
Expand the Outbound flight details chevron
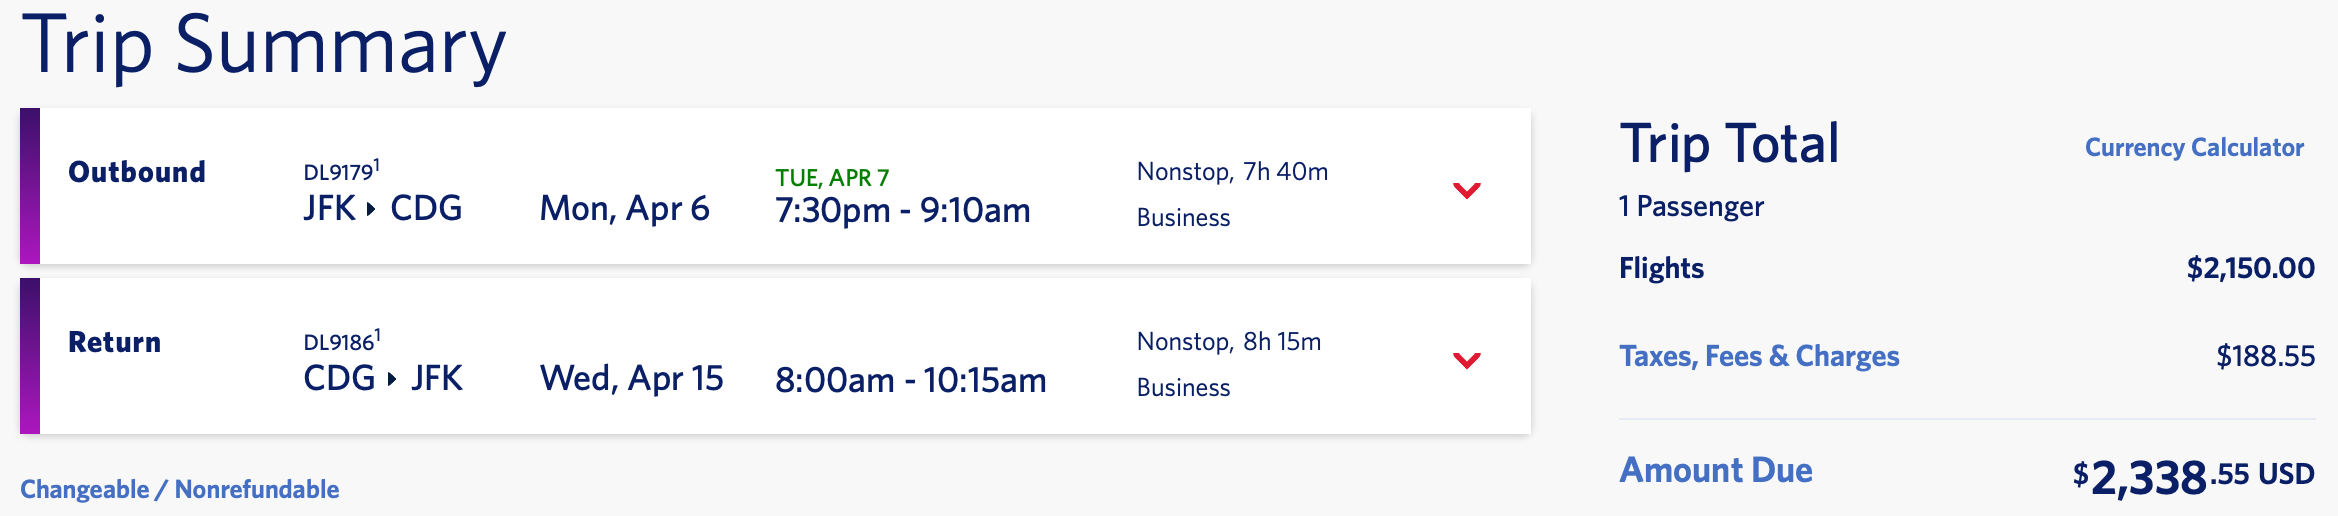(1466, 190)
